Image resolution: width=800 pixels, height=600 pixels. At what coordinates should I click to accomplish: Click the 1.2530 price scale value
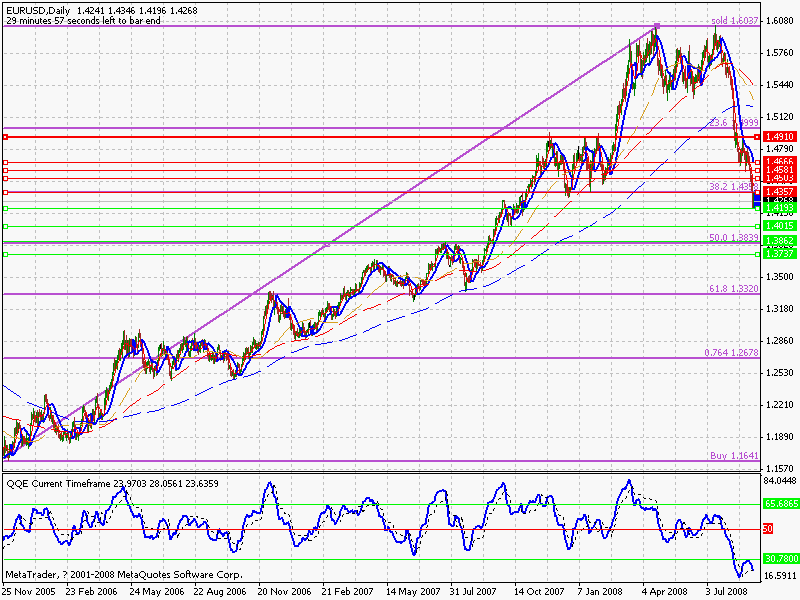pyautogui.click(x=780, y=373)
